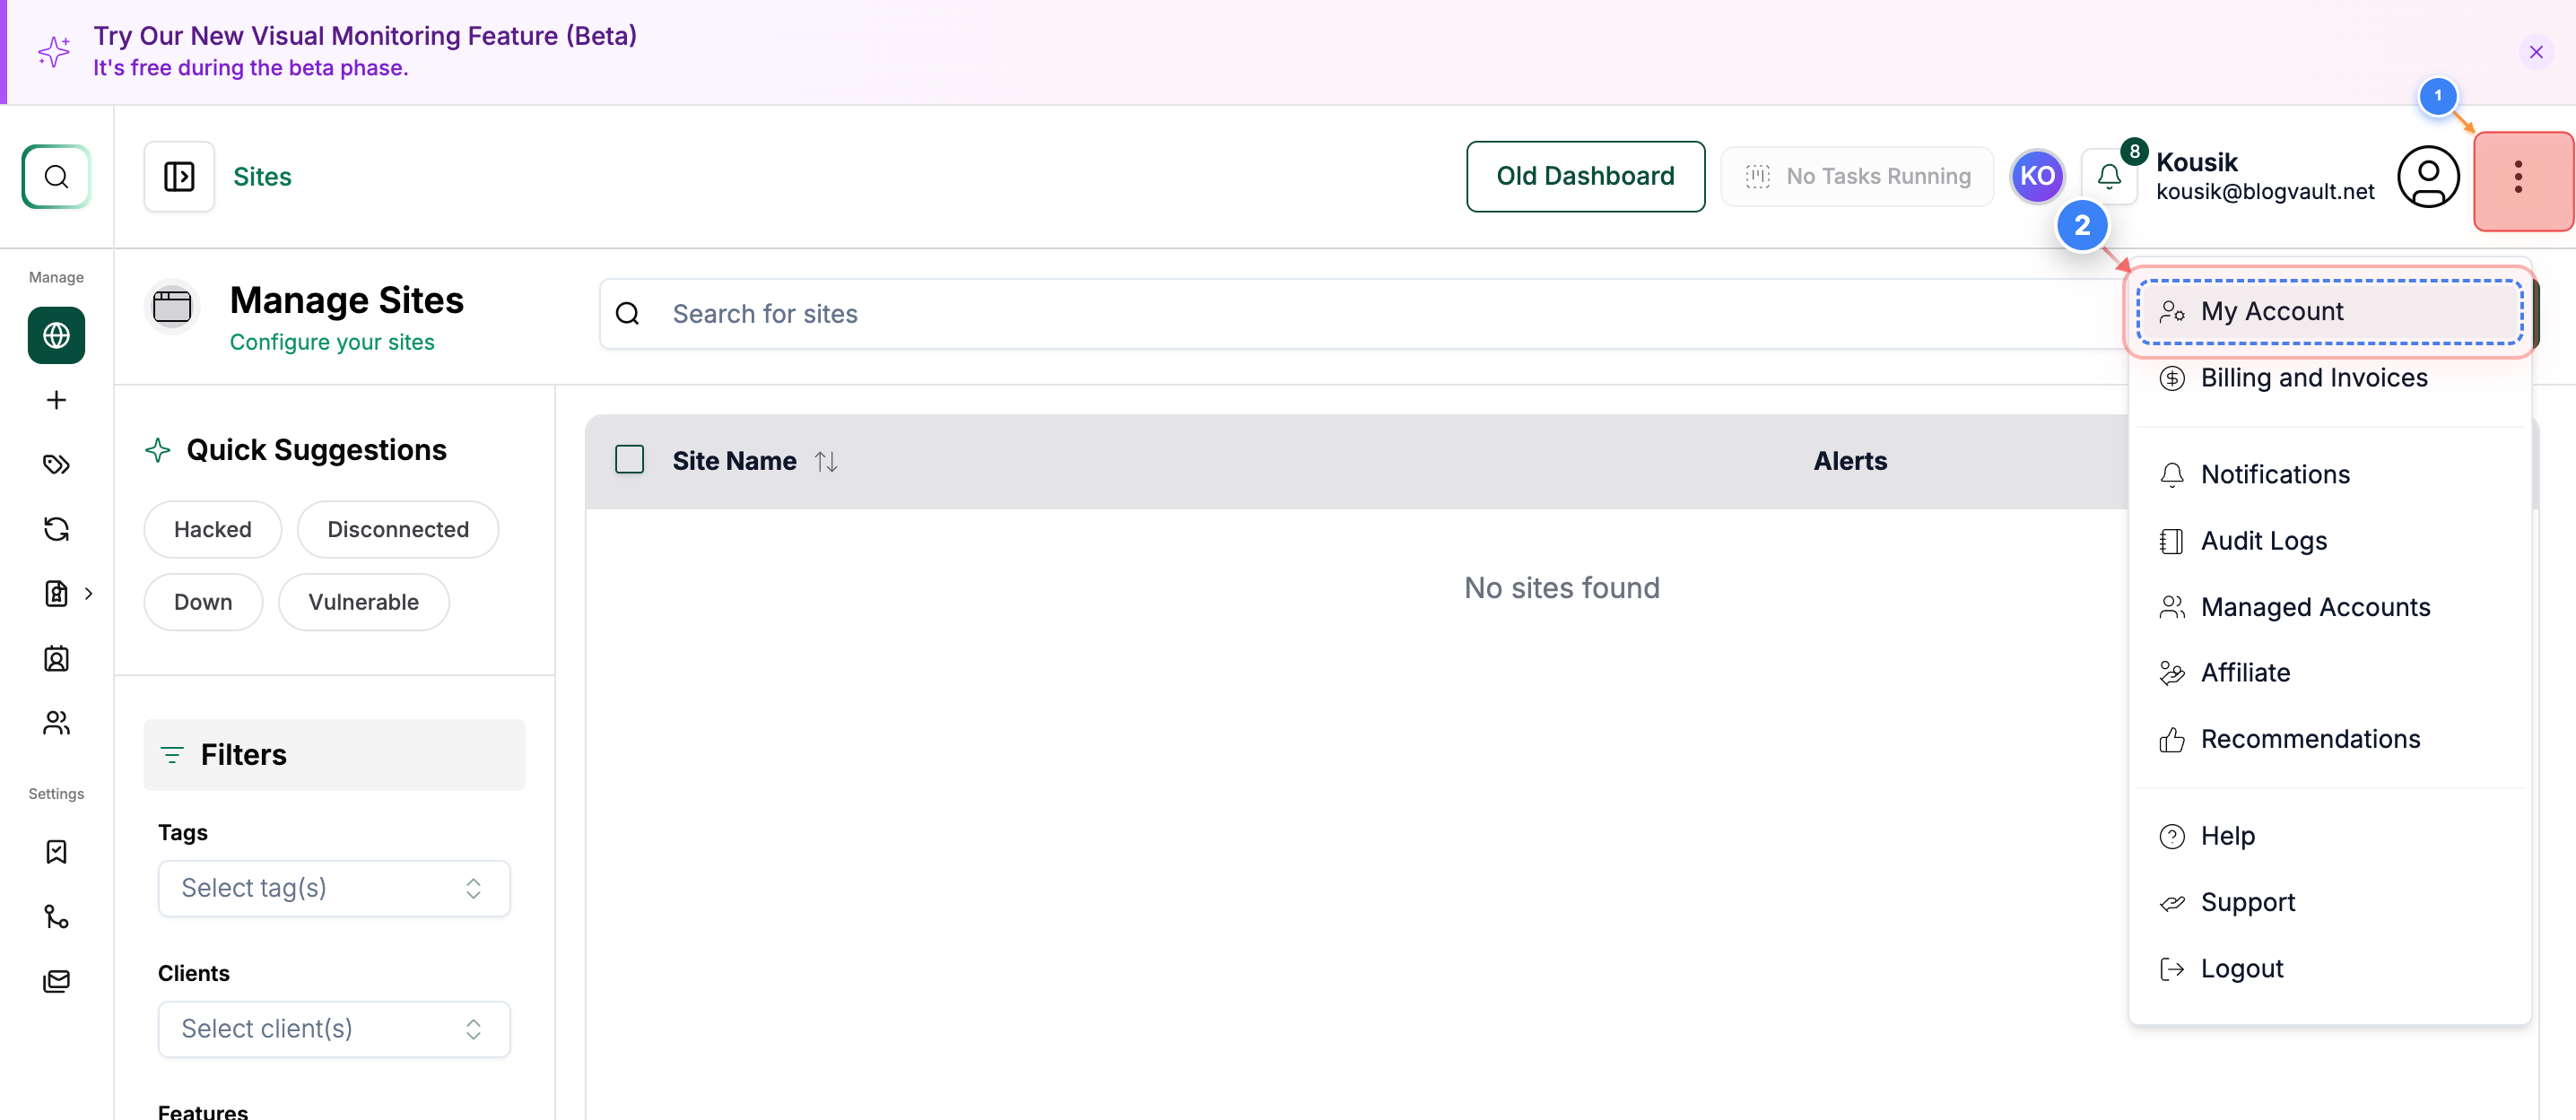Viewport: 2576px width, 1120px height.
Task: Click Logout at the bottom of the menu
Action: click(x=2241, y=968)
